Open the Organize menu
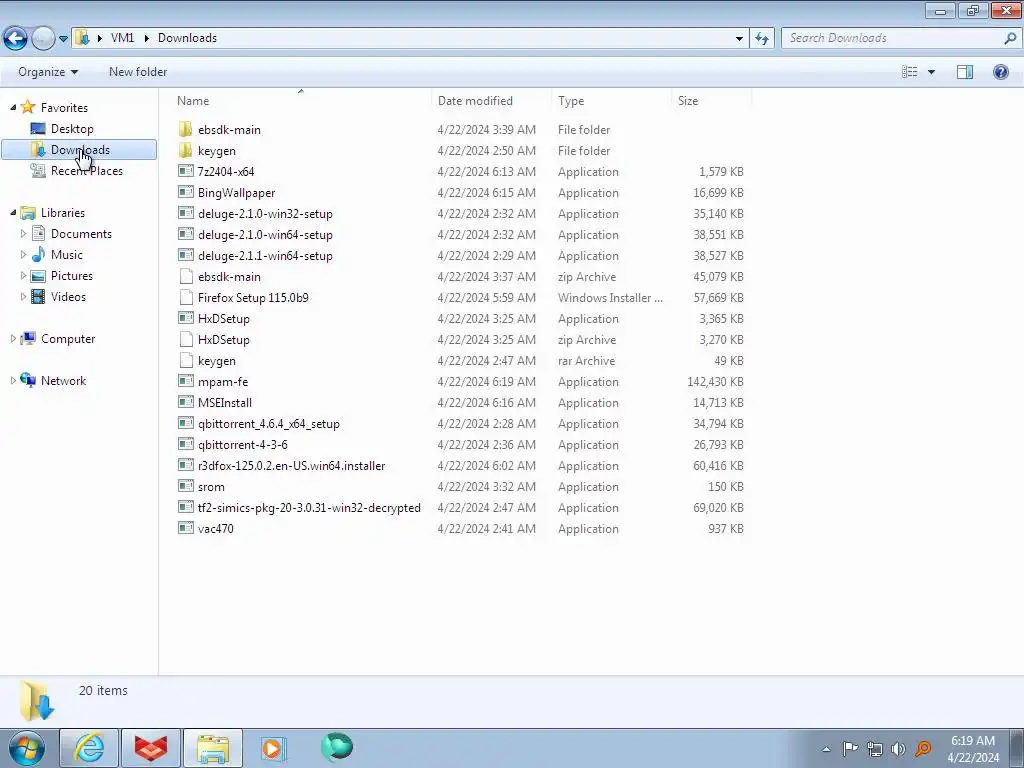This screenshot has height=768, width=1024. click(x=48, y=72)
